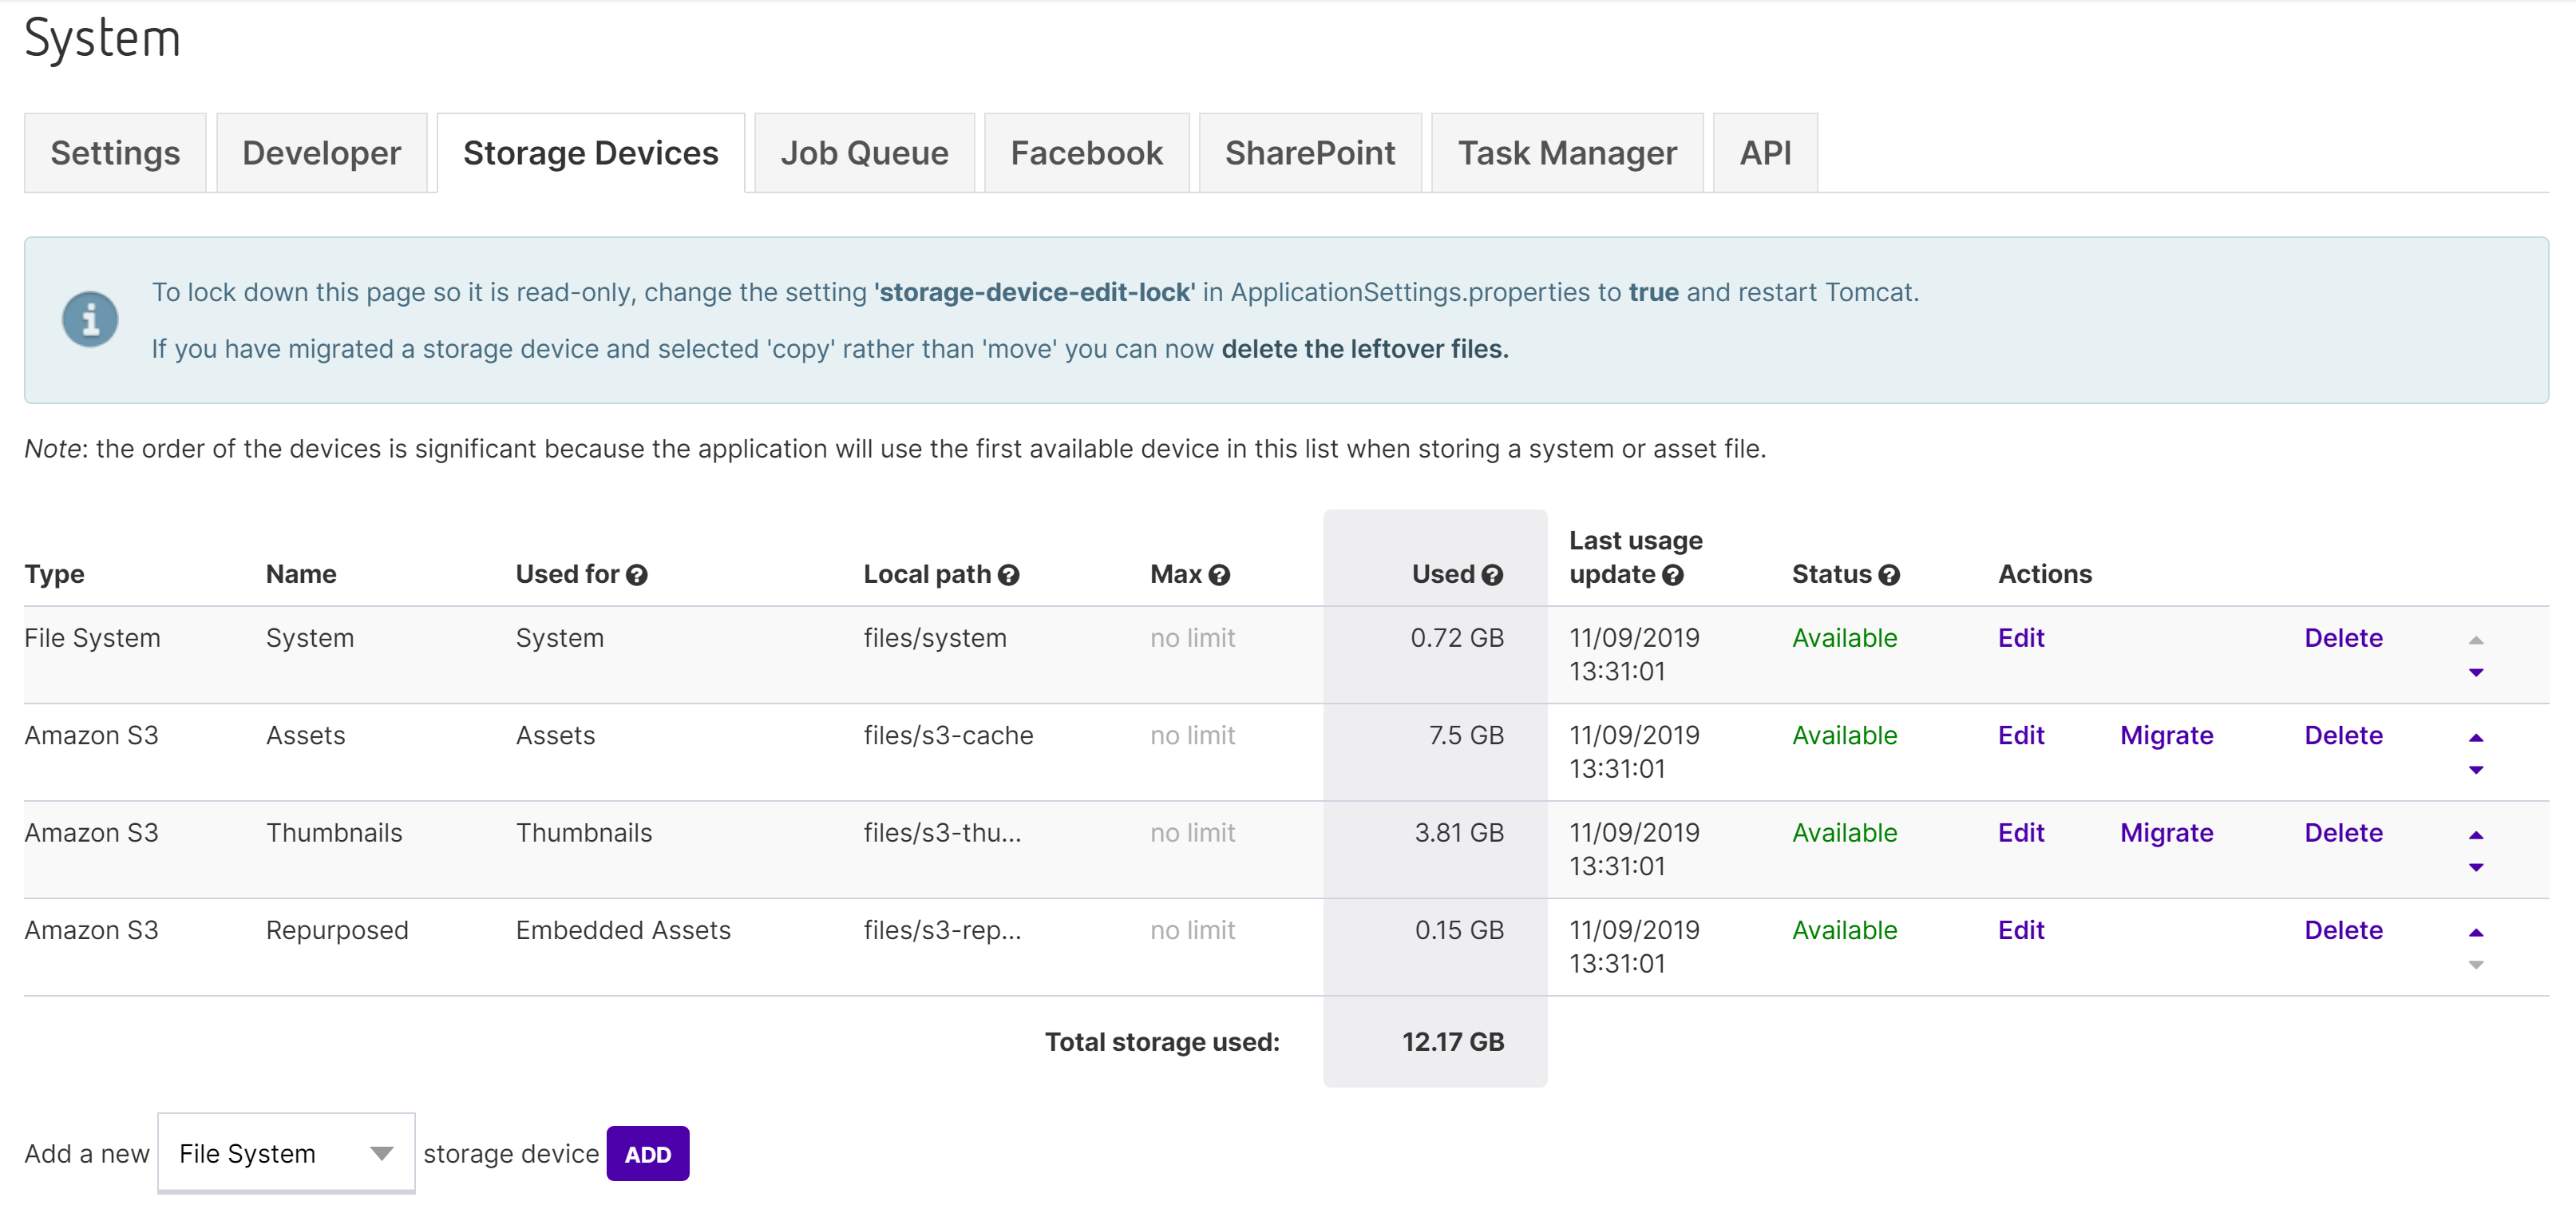The width and height of the screenshot is (2576, 1205).
Task: Move the Thumbnails device down with arrow
Action: pos(2476,867)
